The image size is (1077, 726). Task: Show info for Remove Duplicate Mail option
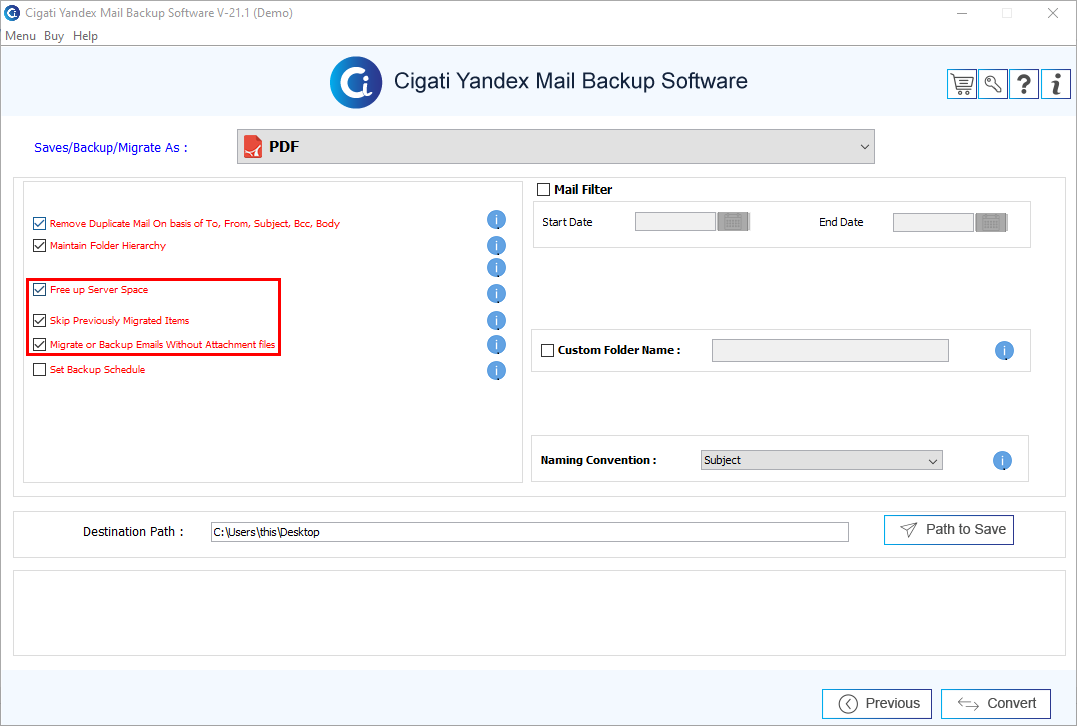496,220
